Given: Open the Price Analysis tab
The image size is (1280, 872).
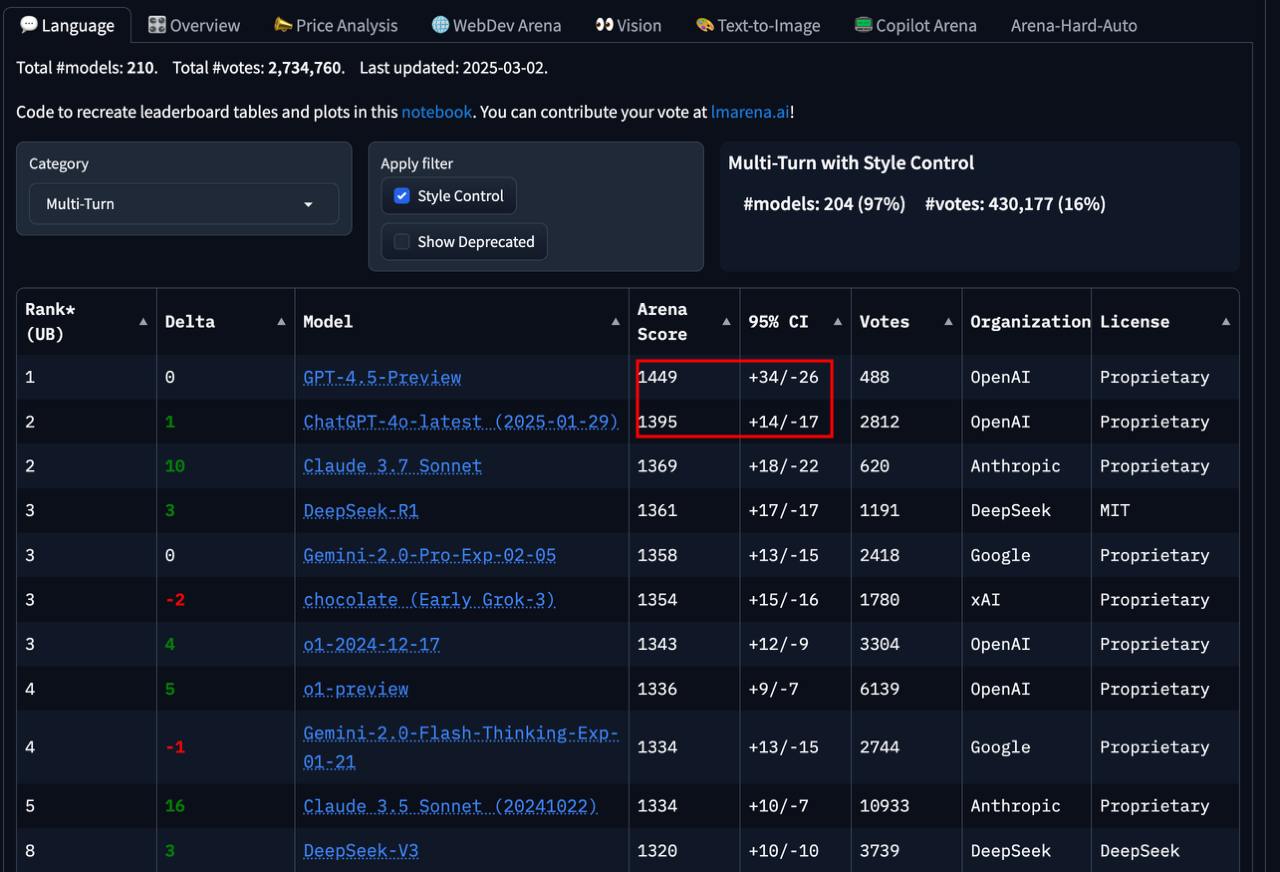Looking at the screenshot, I should pyautogui.click(x=335, y=25).
